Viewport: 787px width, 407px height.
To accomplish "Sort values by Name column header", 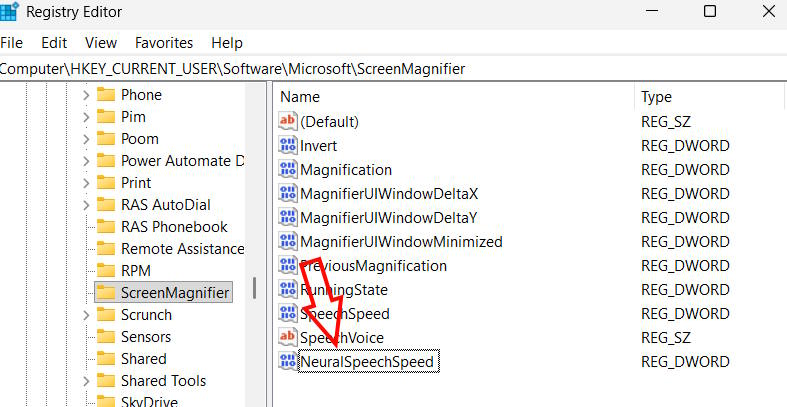I will (x=300, y=97).
